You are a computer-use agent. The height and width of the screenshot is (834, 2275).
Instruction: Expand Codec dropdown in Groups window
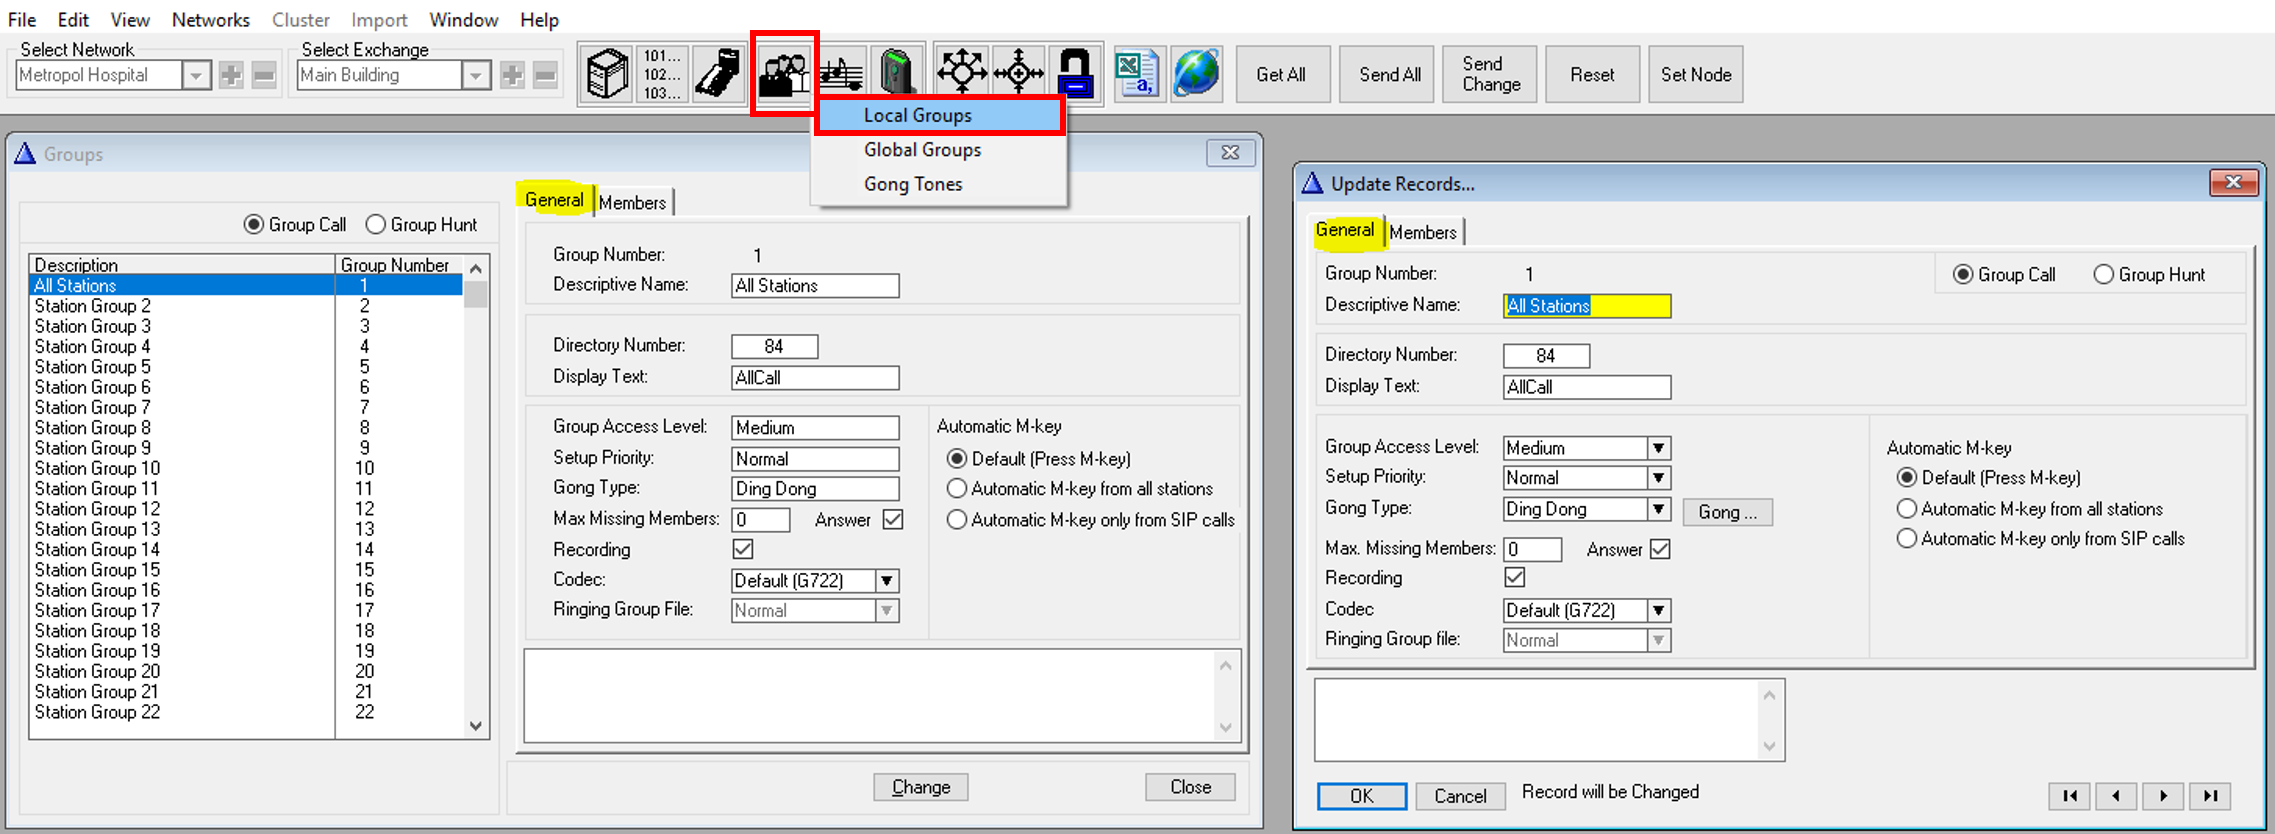pyautogui.click(x=886, y=581)
